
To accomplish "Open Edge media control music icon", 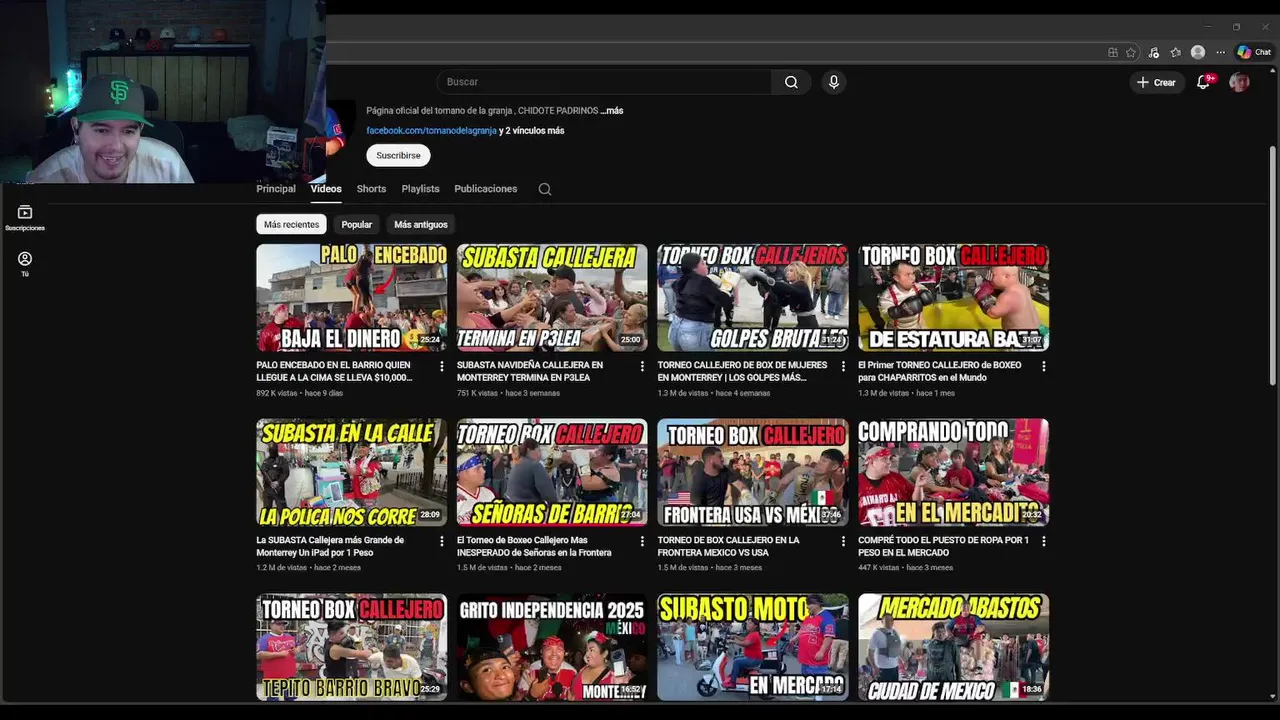I will click(1154, 52).
